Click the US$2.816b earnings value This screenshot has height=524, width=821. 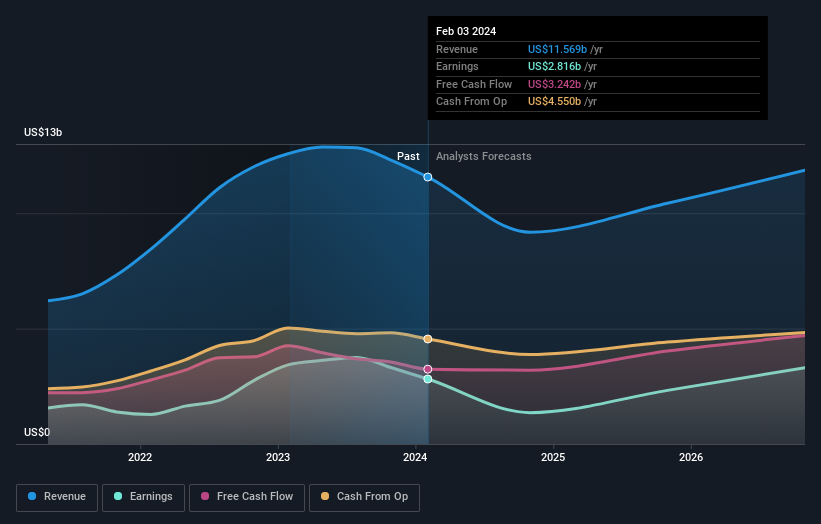(554, 66)
